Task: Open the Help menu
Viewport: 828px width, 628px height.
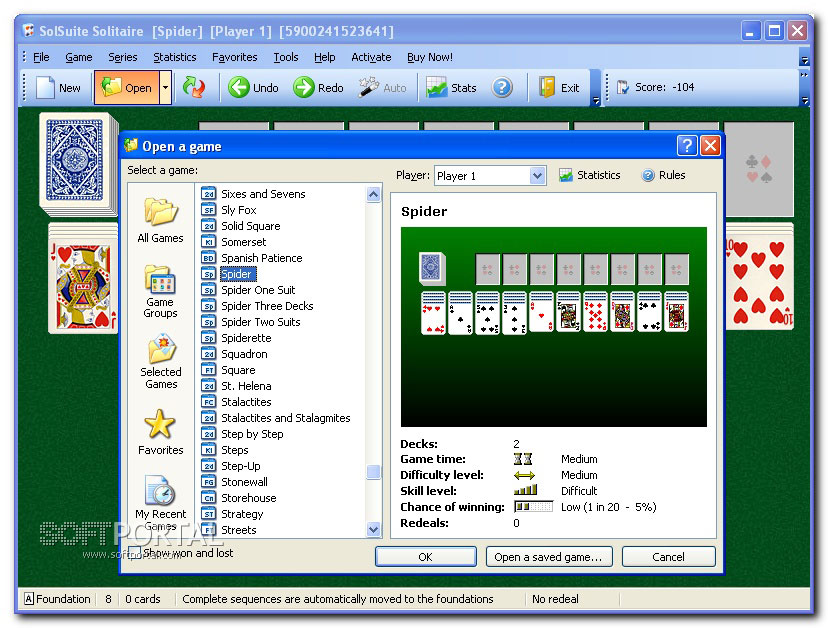Action: tap(324, 57)
